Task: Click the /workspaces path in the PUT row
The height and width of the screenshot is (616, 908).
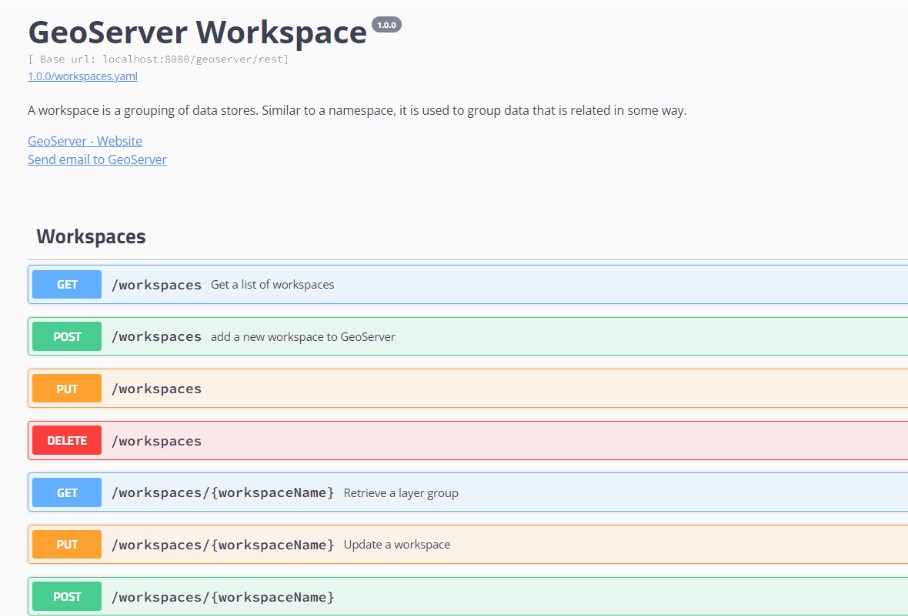Action: click(156, 389)
